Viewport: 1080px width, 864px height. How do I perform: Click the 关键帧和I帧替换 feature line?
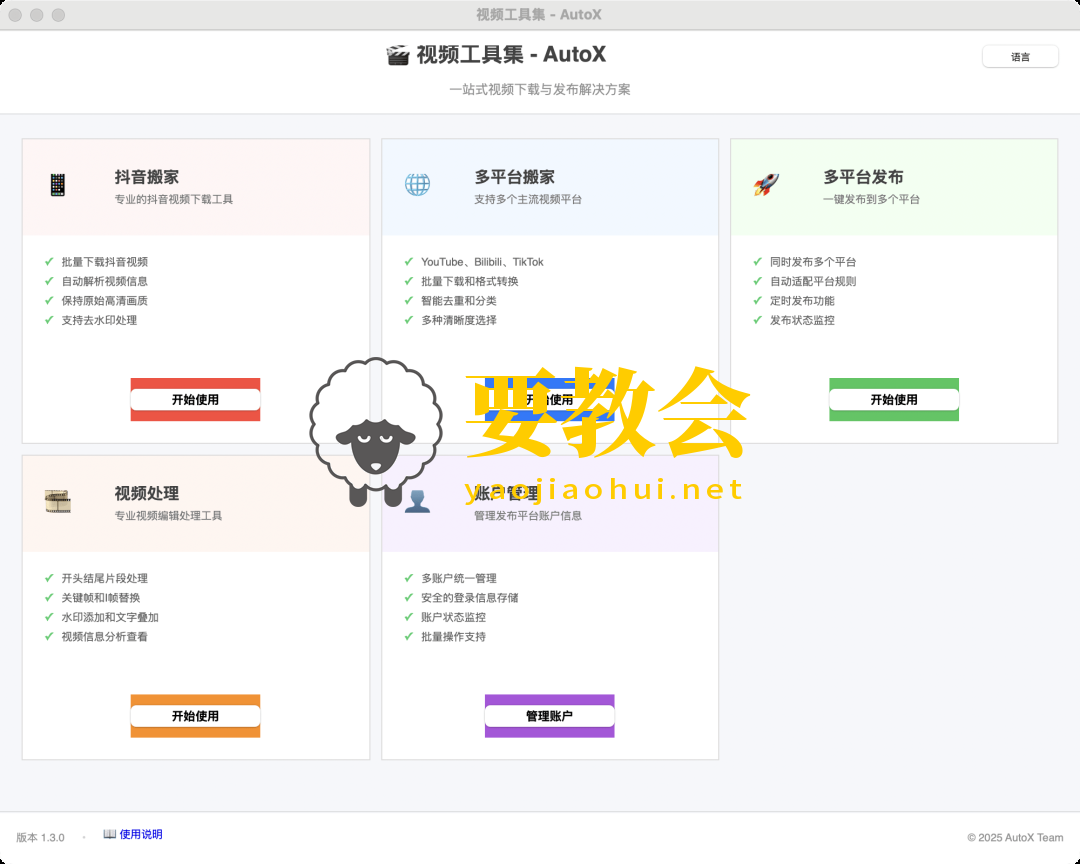coord(101,597)
